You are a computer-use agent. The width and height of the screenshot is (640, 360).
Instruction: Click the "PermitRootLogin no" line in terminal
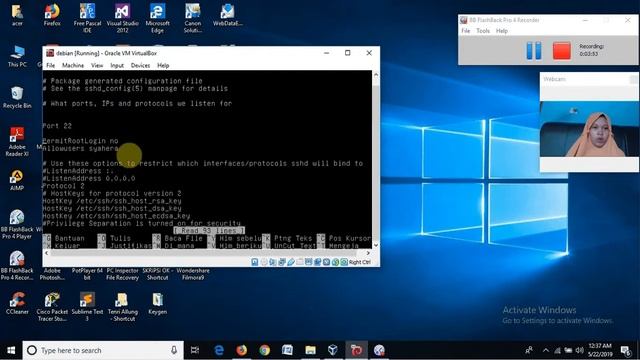(80, 141)
